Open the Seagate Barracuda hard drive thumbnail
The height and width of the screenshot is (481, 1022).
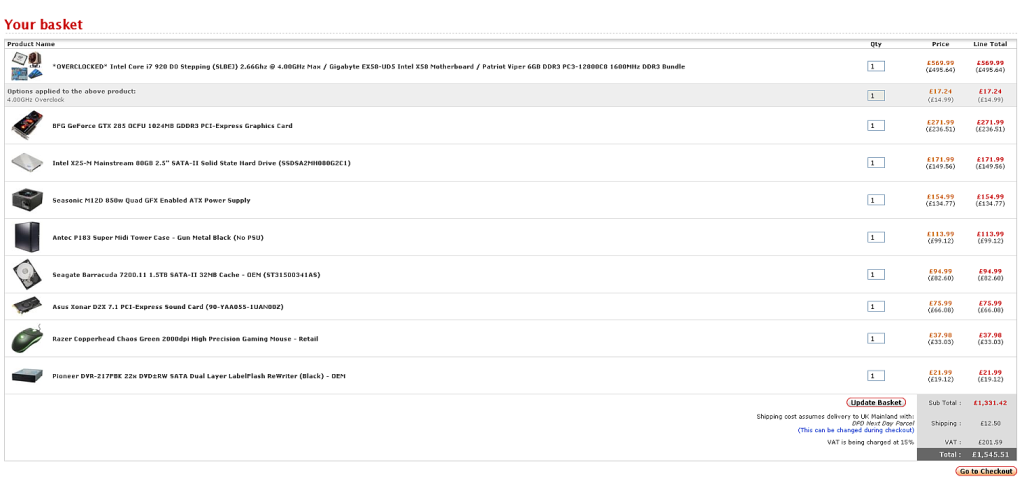point(27,274)
